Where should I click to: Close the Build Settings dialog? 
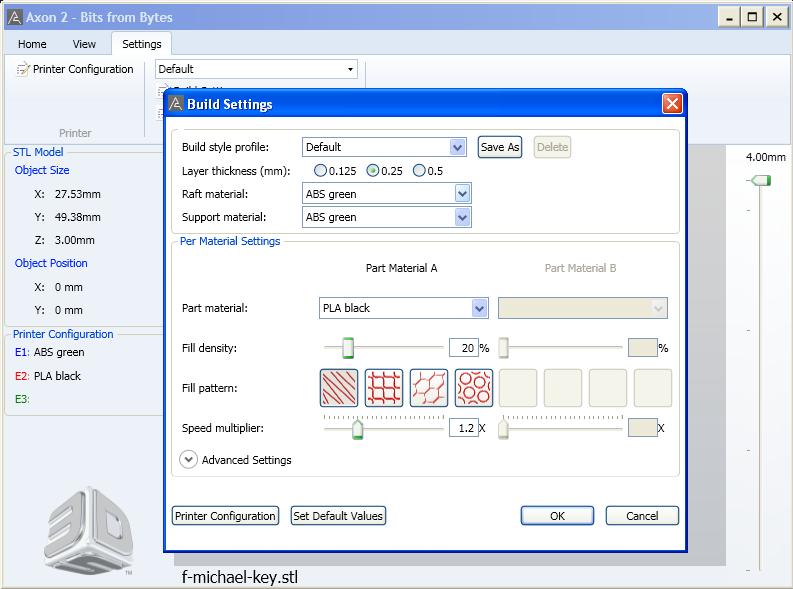pyautogui.click(x=672, y=104)
